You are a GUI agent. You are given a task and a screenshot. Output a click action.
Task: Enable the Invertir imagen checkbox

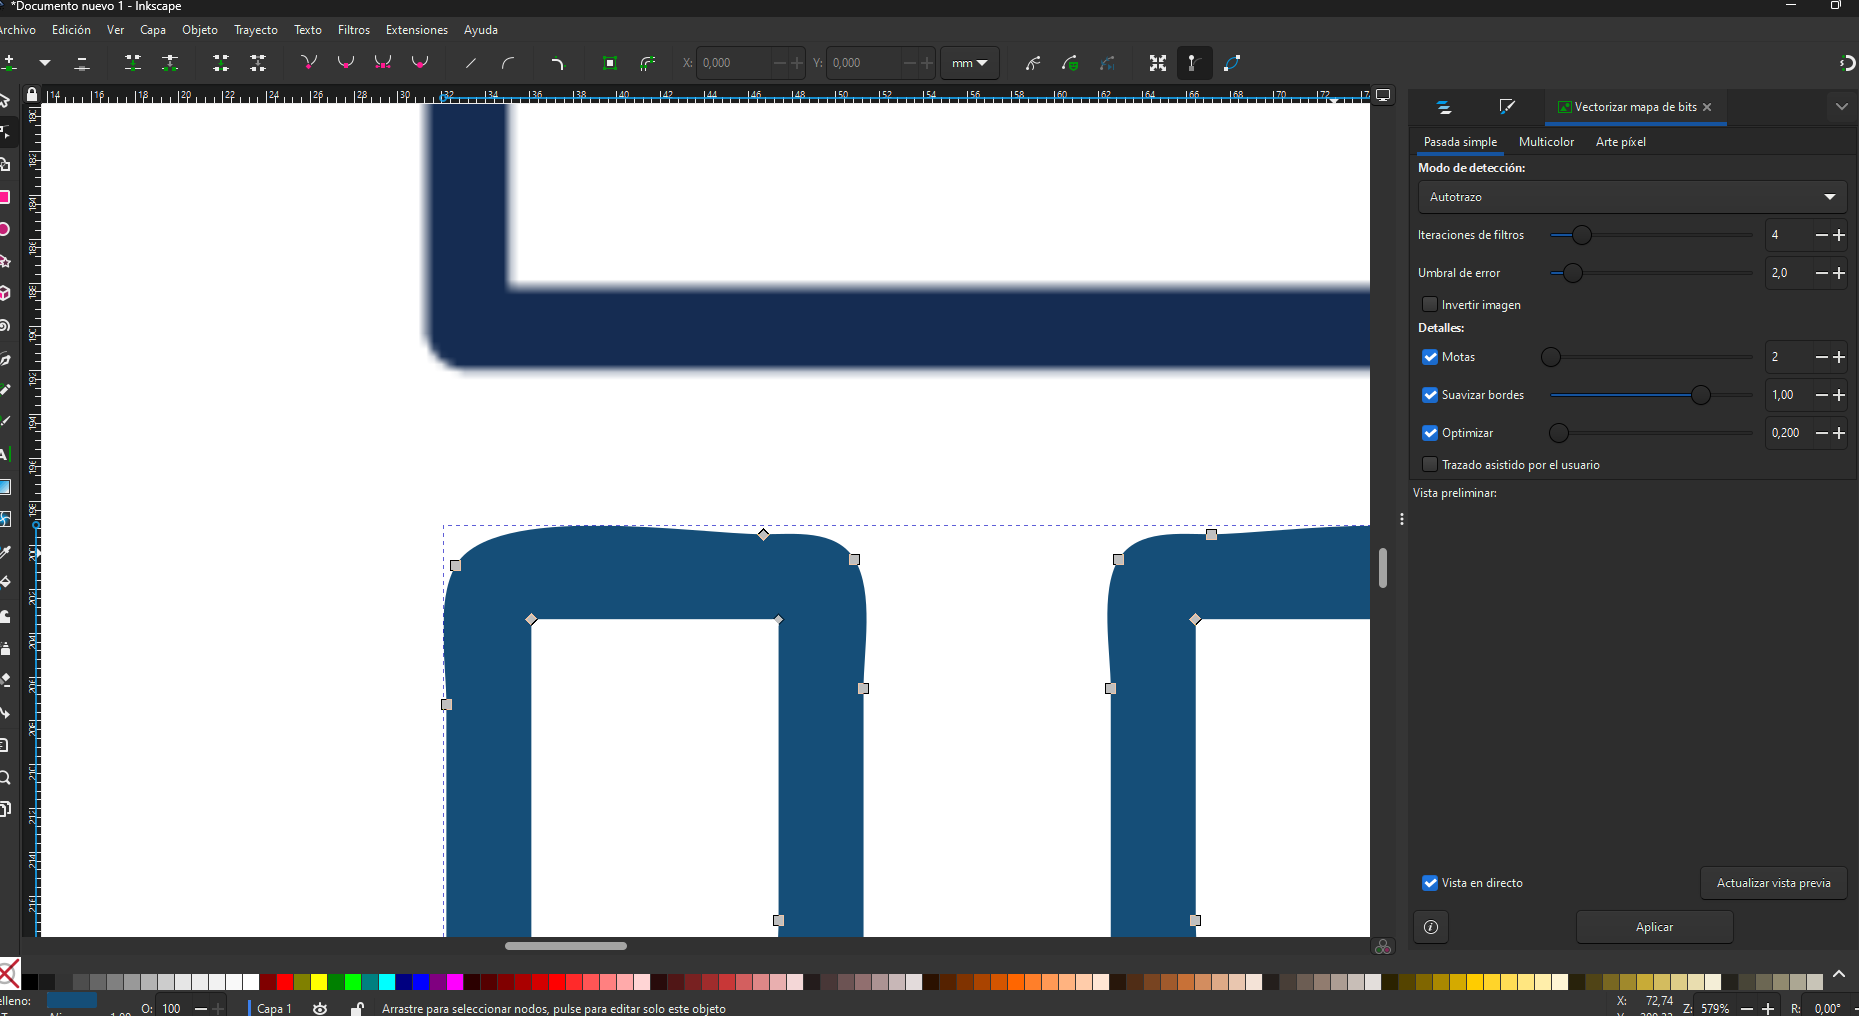point(1430,305)
